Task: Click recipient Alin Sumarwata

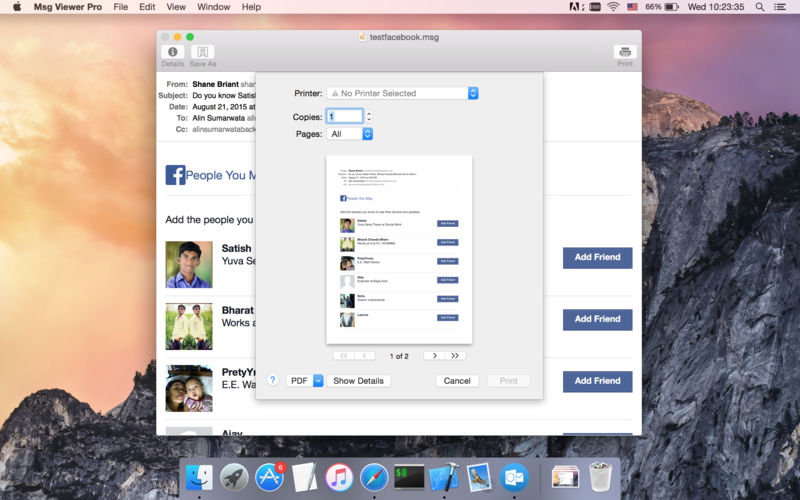Action: (218, 118)
